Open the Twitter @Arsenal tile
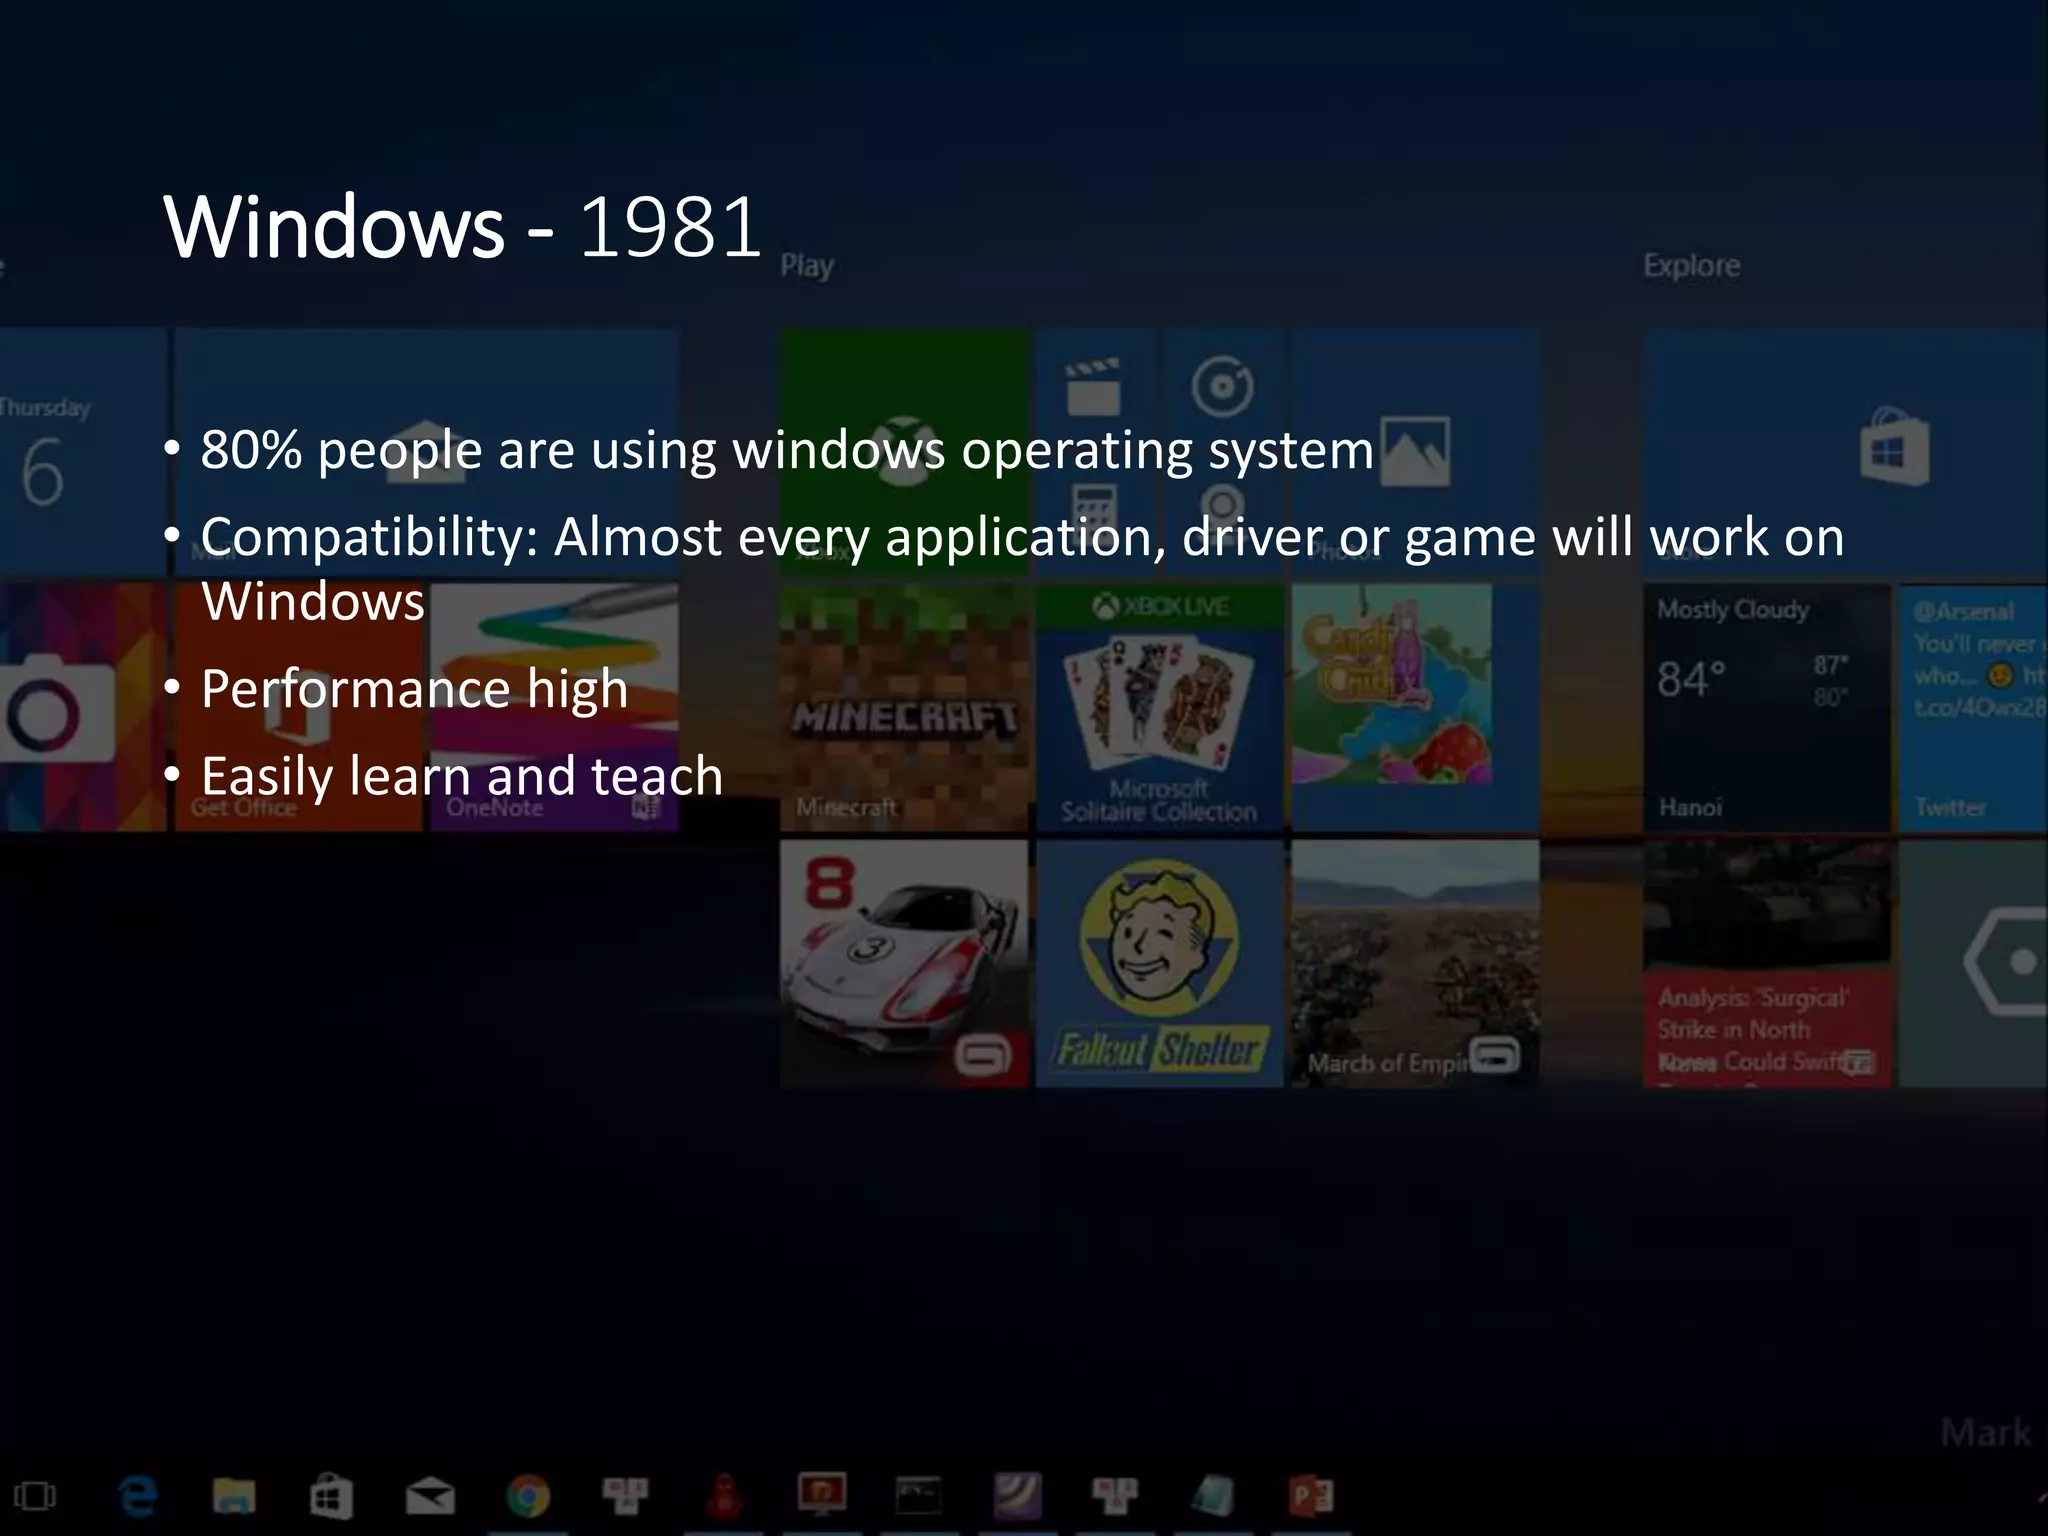The height and width of the screenshot is (1536, 2048). [x=1973, y=708]
